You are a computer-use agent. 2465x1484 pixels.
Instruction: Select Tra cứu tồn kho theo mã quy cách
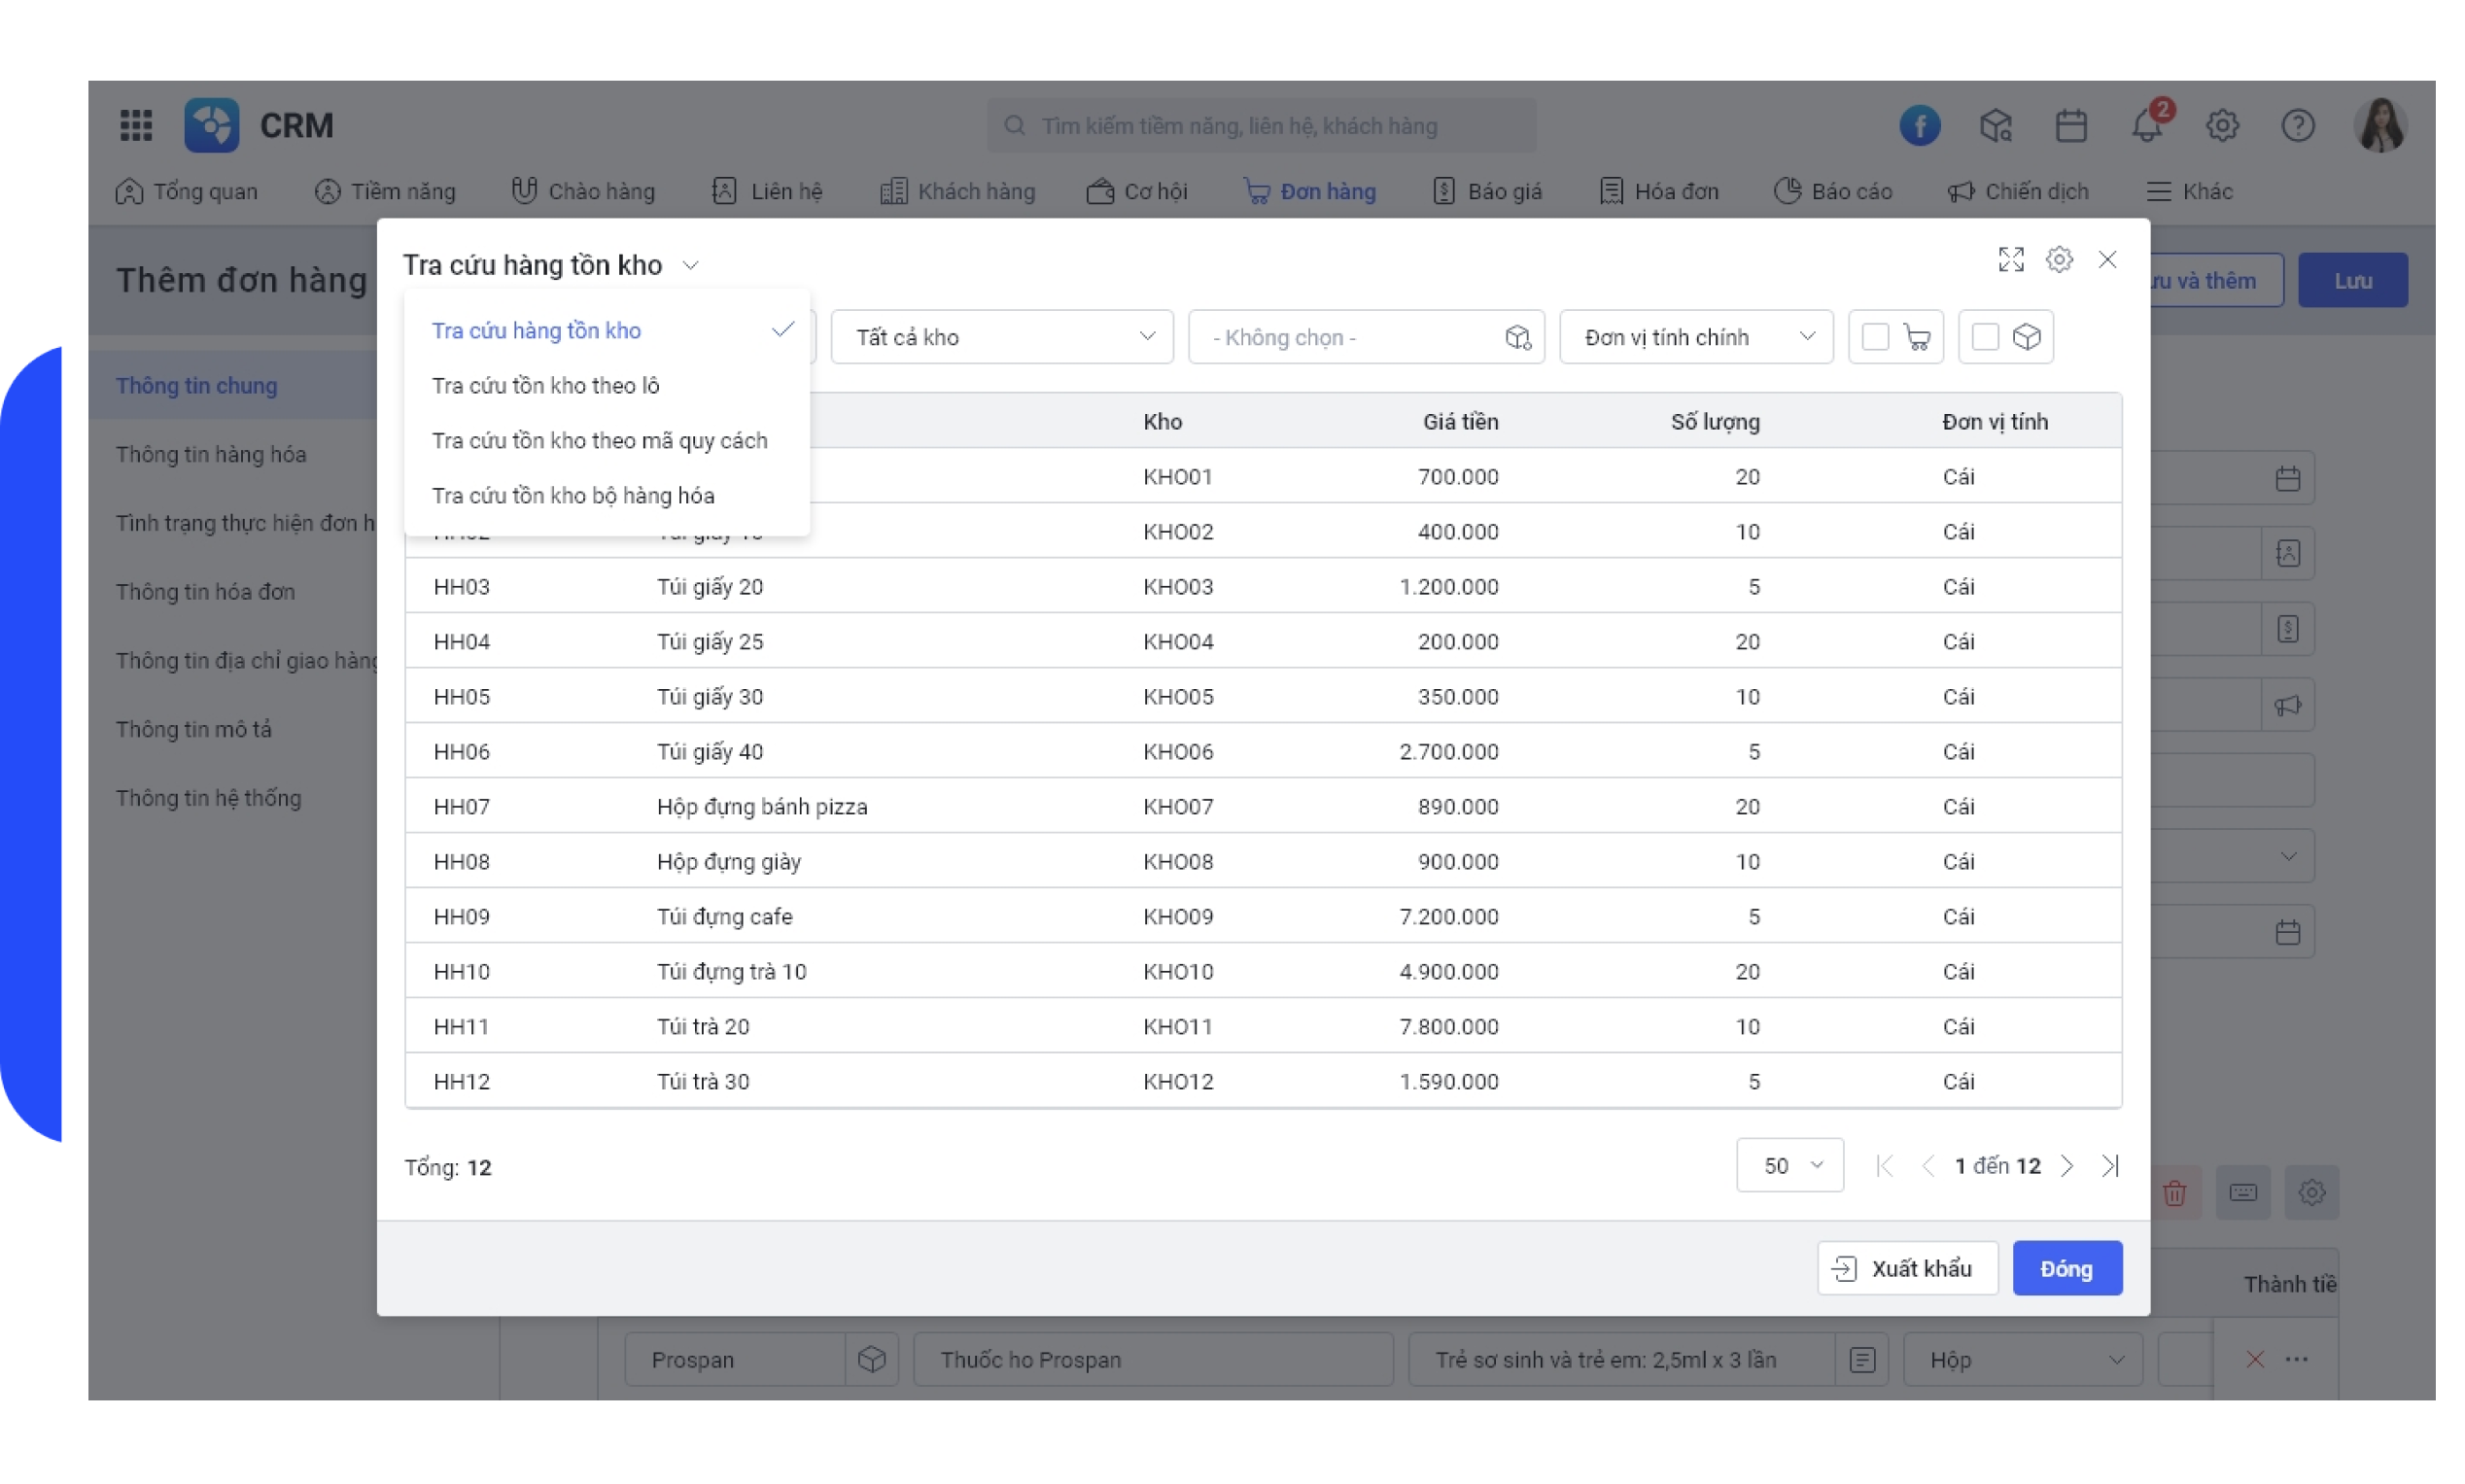click(x=606, y=440)
